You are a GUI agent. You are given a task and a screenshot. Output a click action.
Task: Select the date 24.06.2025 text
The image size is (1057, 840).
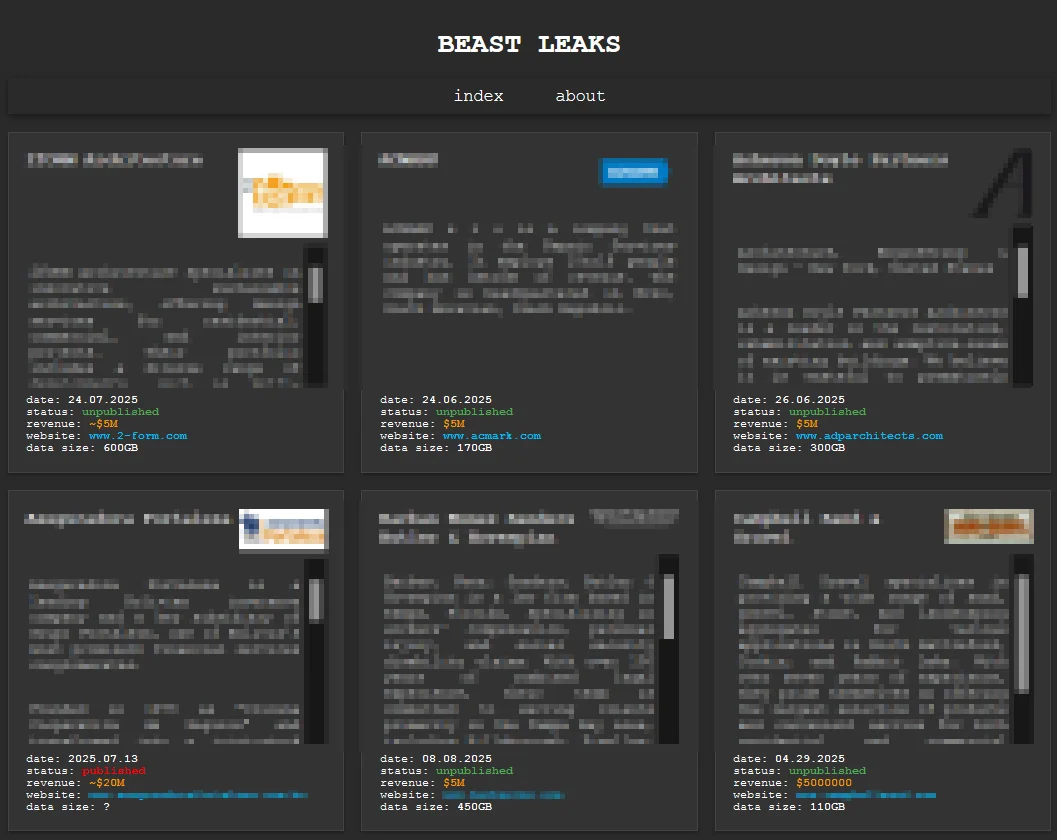(x=435, y=400)
